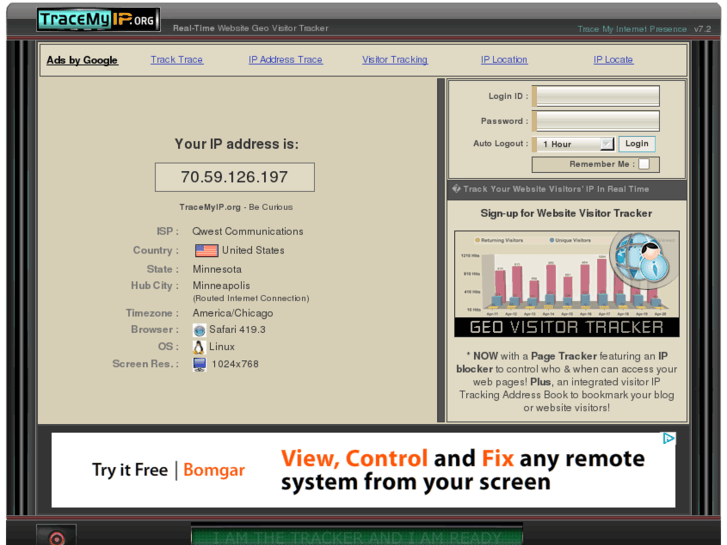Click the red circular icon at bottom left
The width and height of the screenshot is (727, 545).
click(x=57, y=538)
